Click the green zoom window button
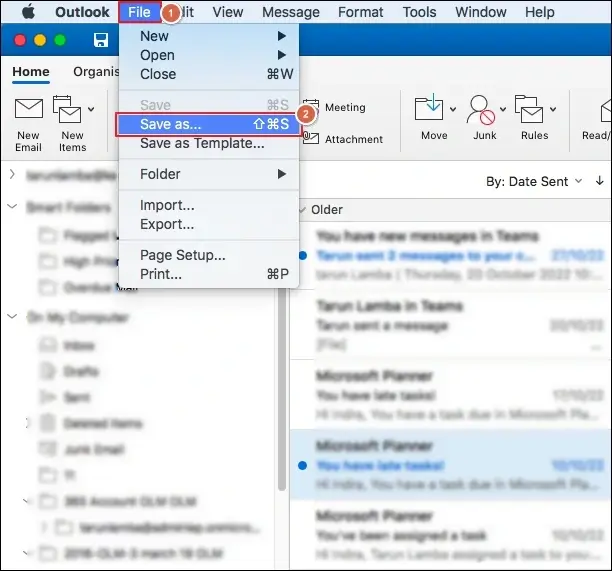 pos(60,40)
